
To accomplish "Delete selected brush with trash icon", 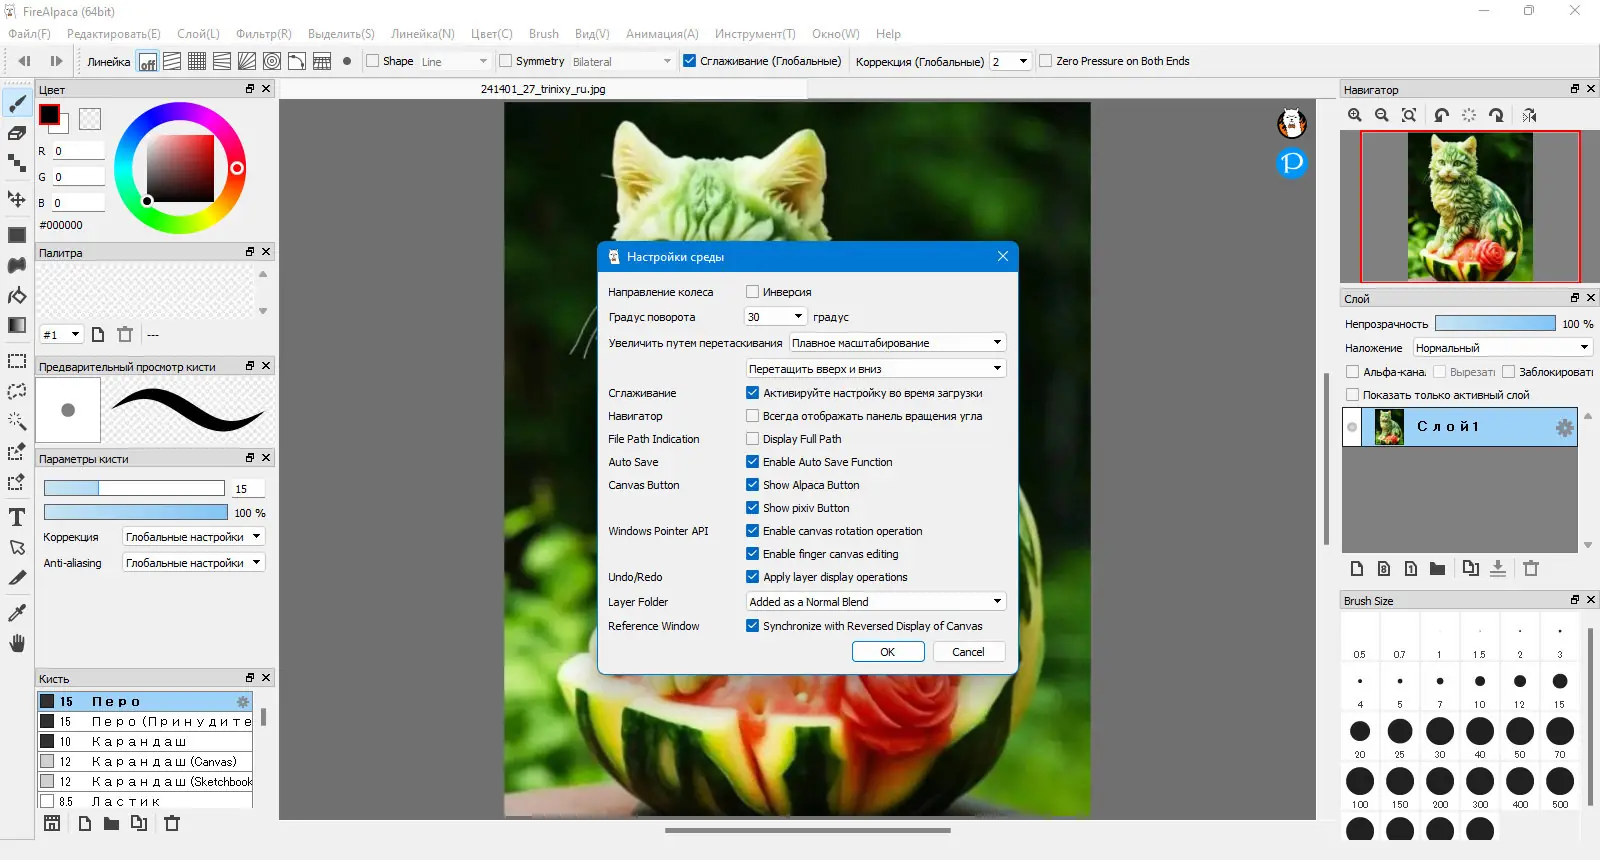I will (x=172, y=823).
